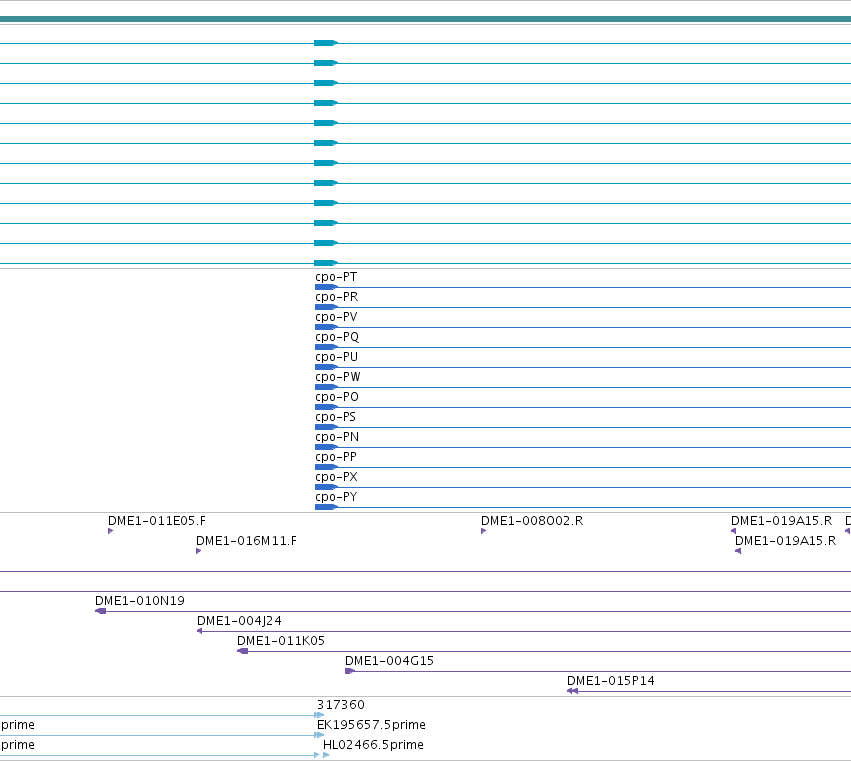Click the cpo-PT transcript label
Image resolution: width=851 pixels, height=761 pixels.
[336, 277]
